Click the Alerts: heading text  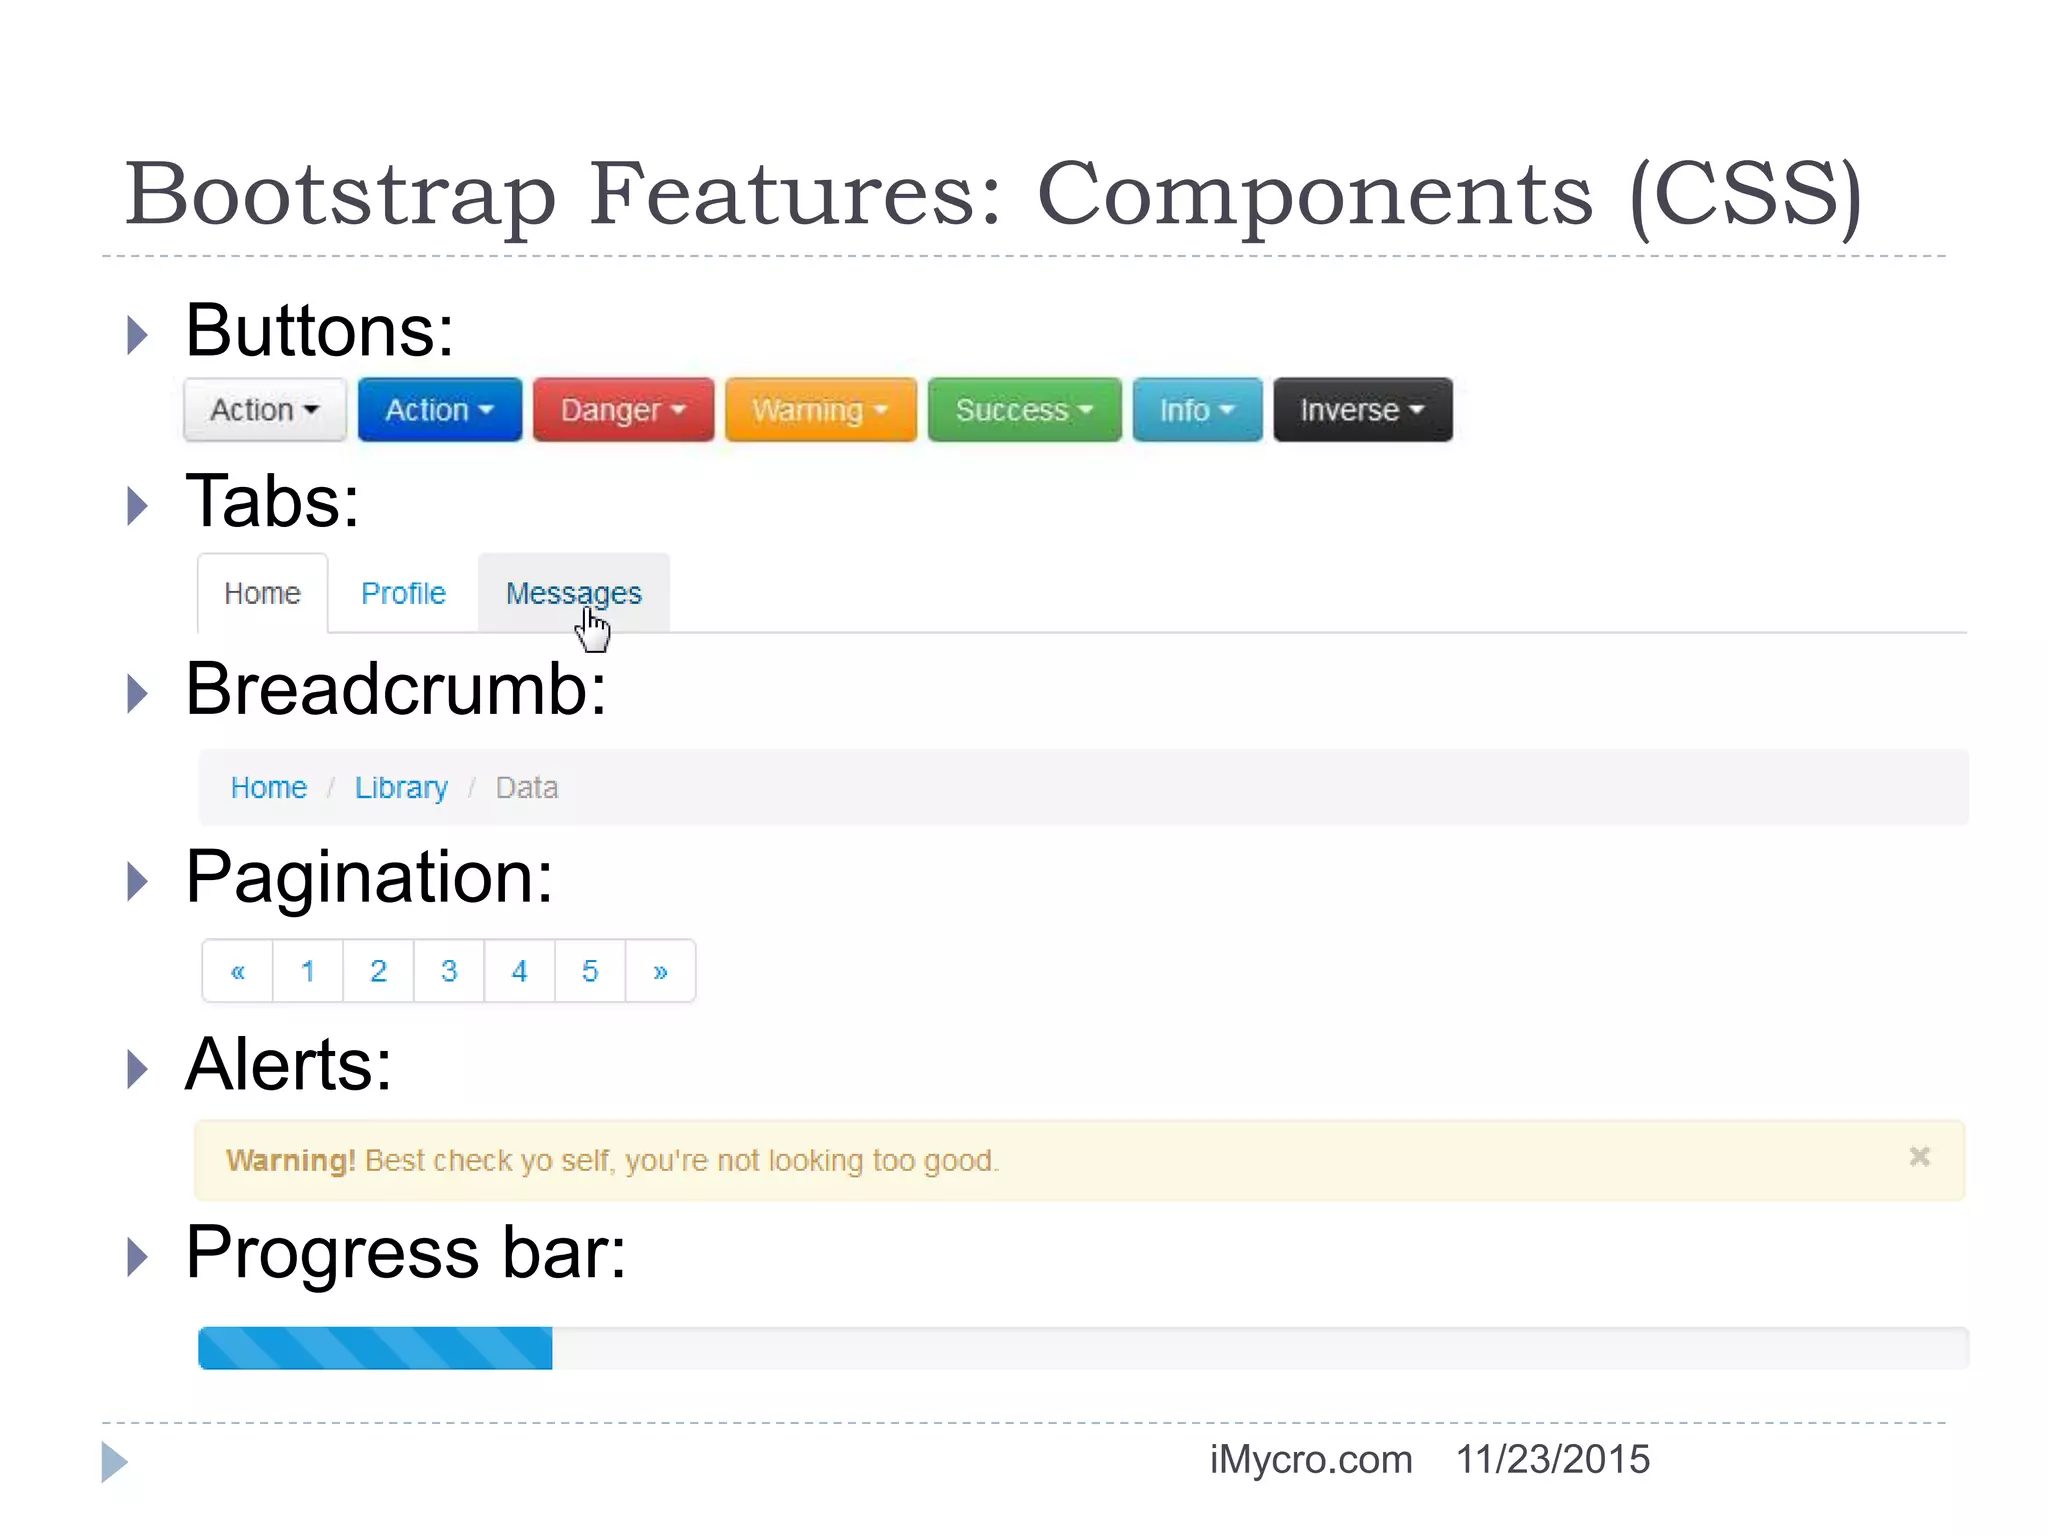coord(289,1064)
